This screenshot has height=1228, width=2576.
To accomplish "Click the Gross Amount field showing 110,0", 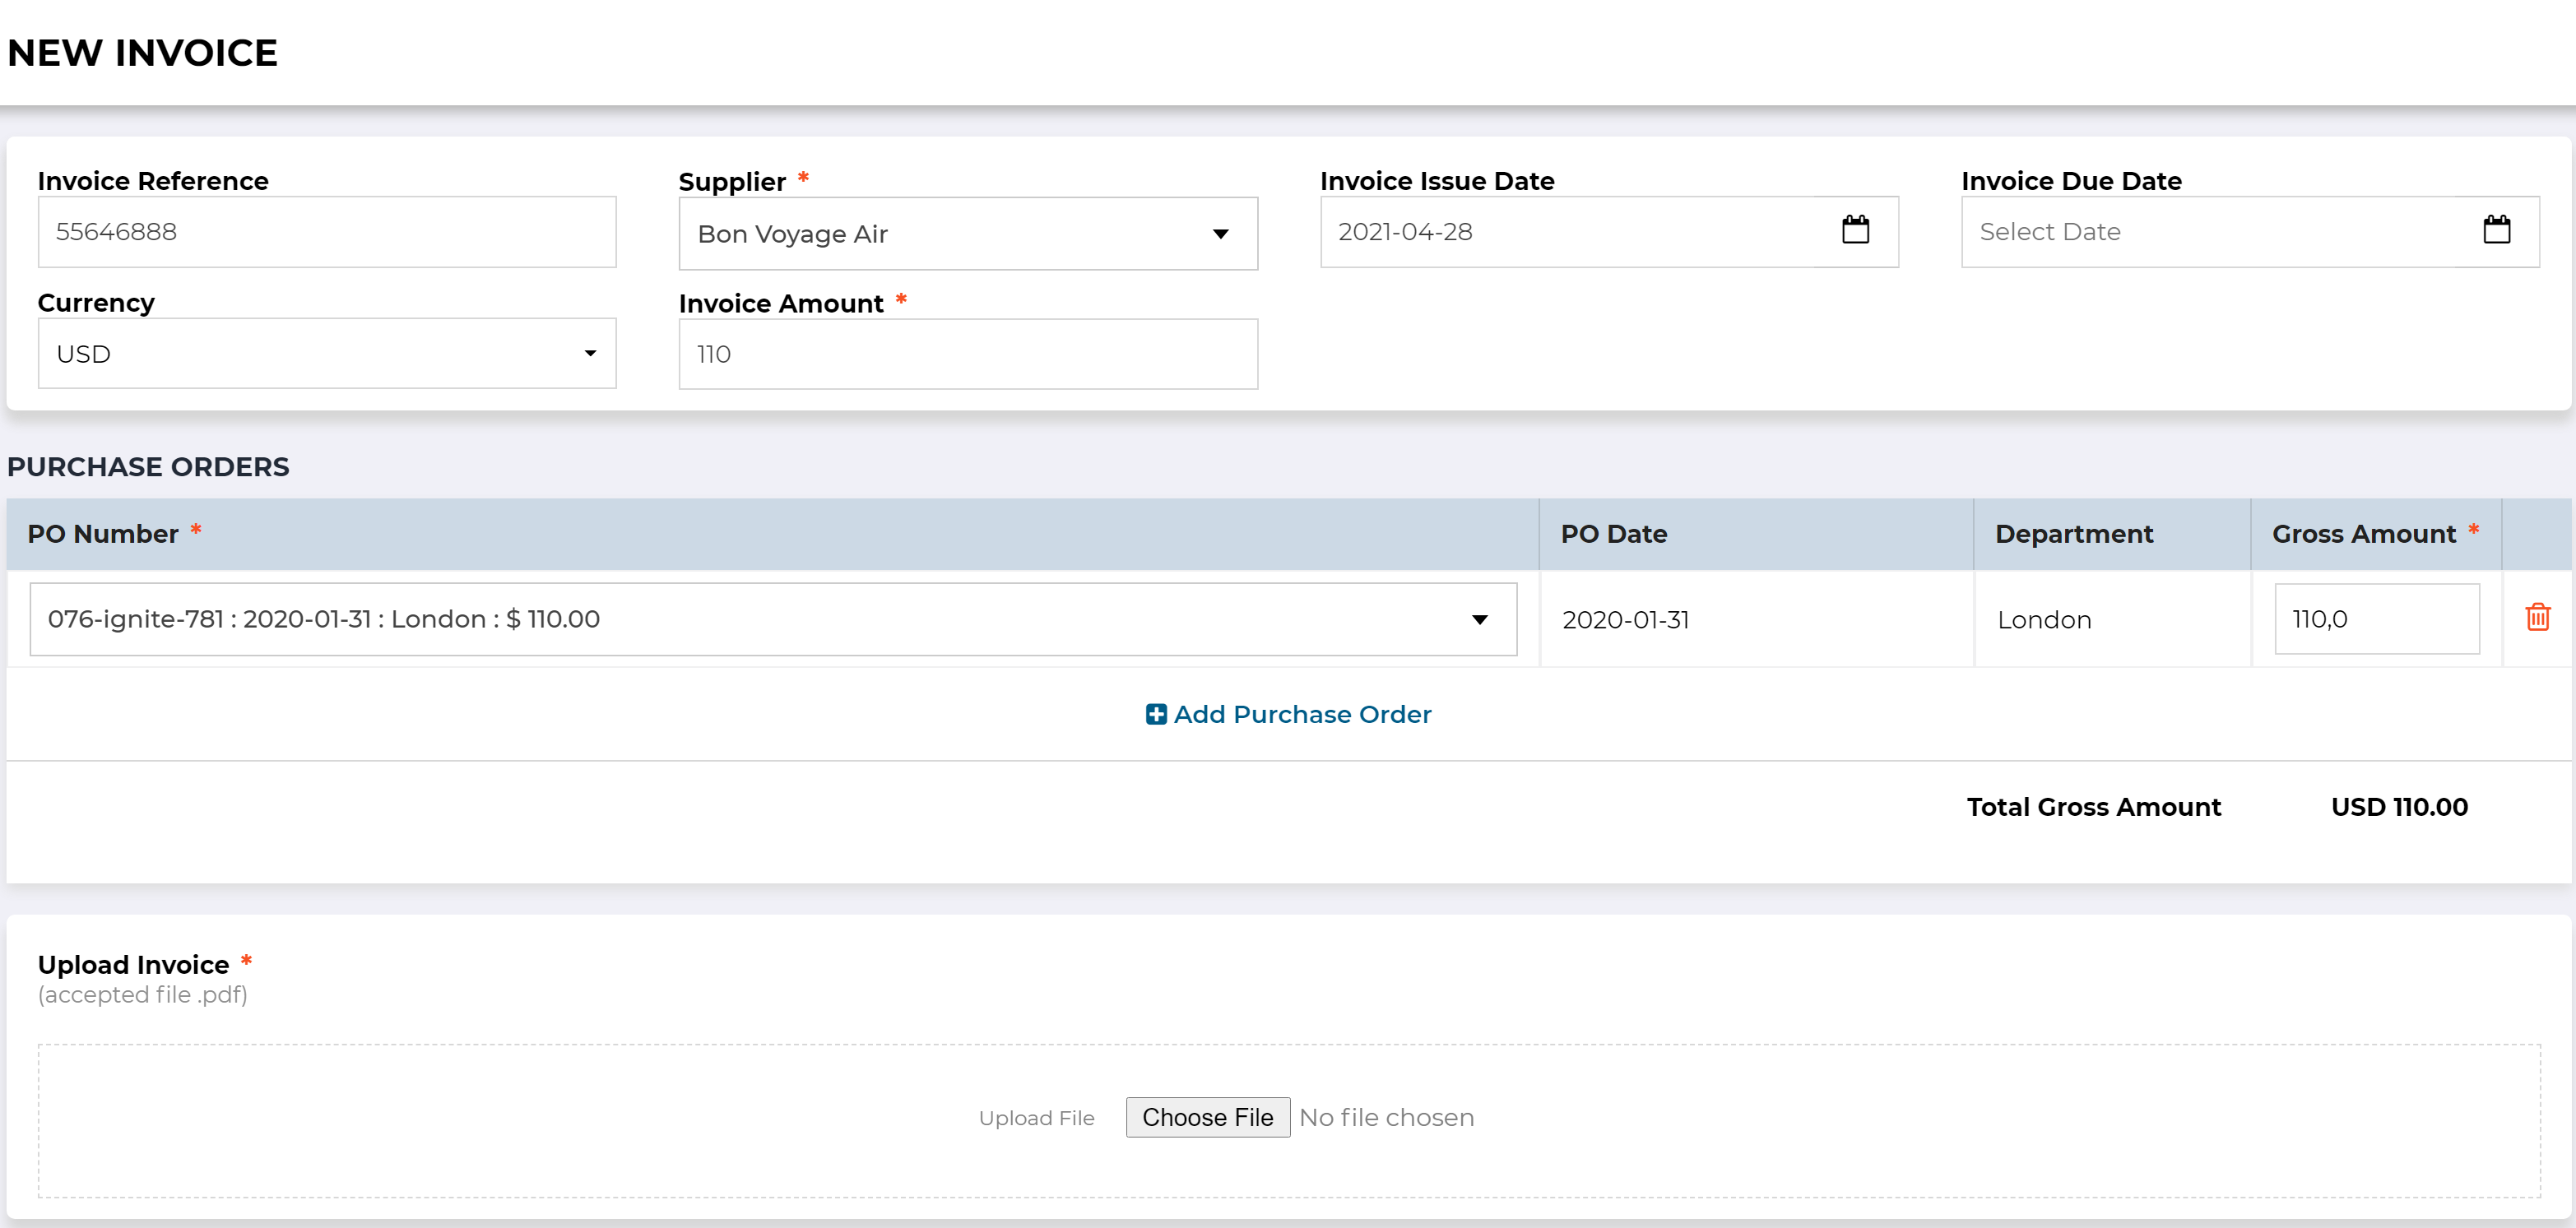I will [2377, 619].
